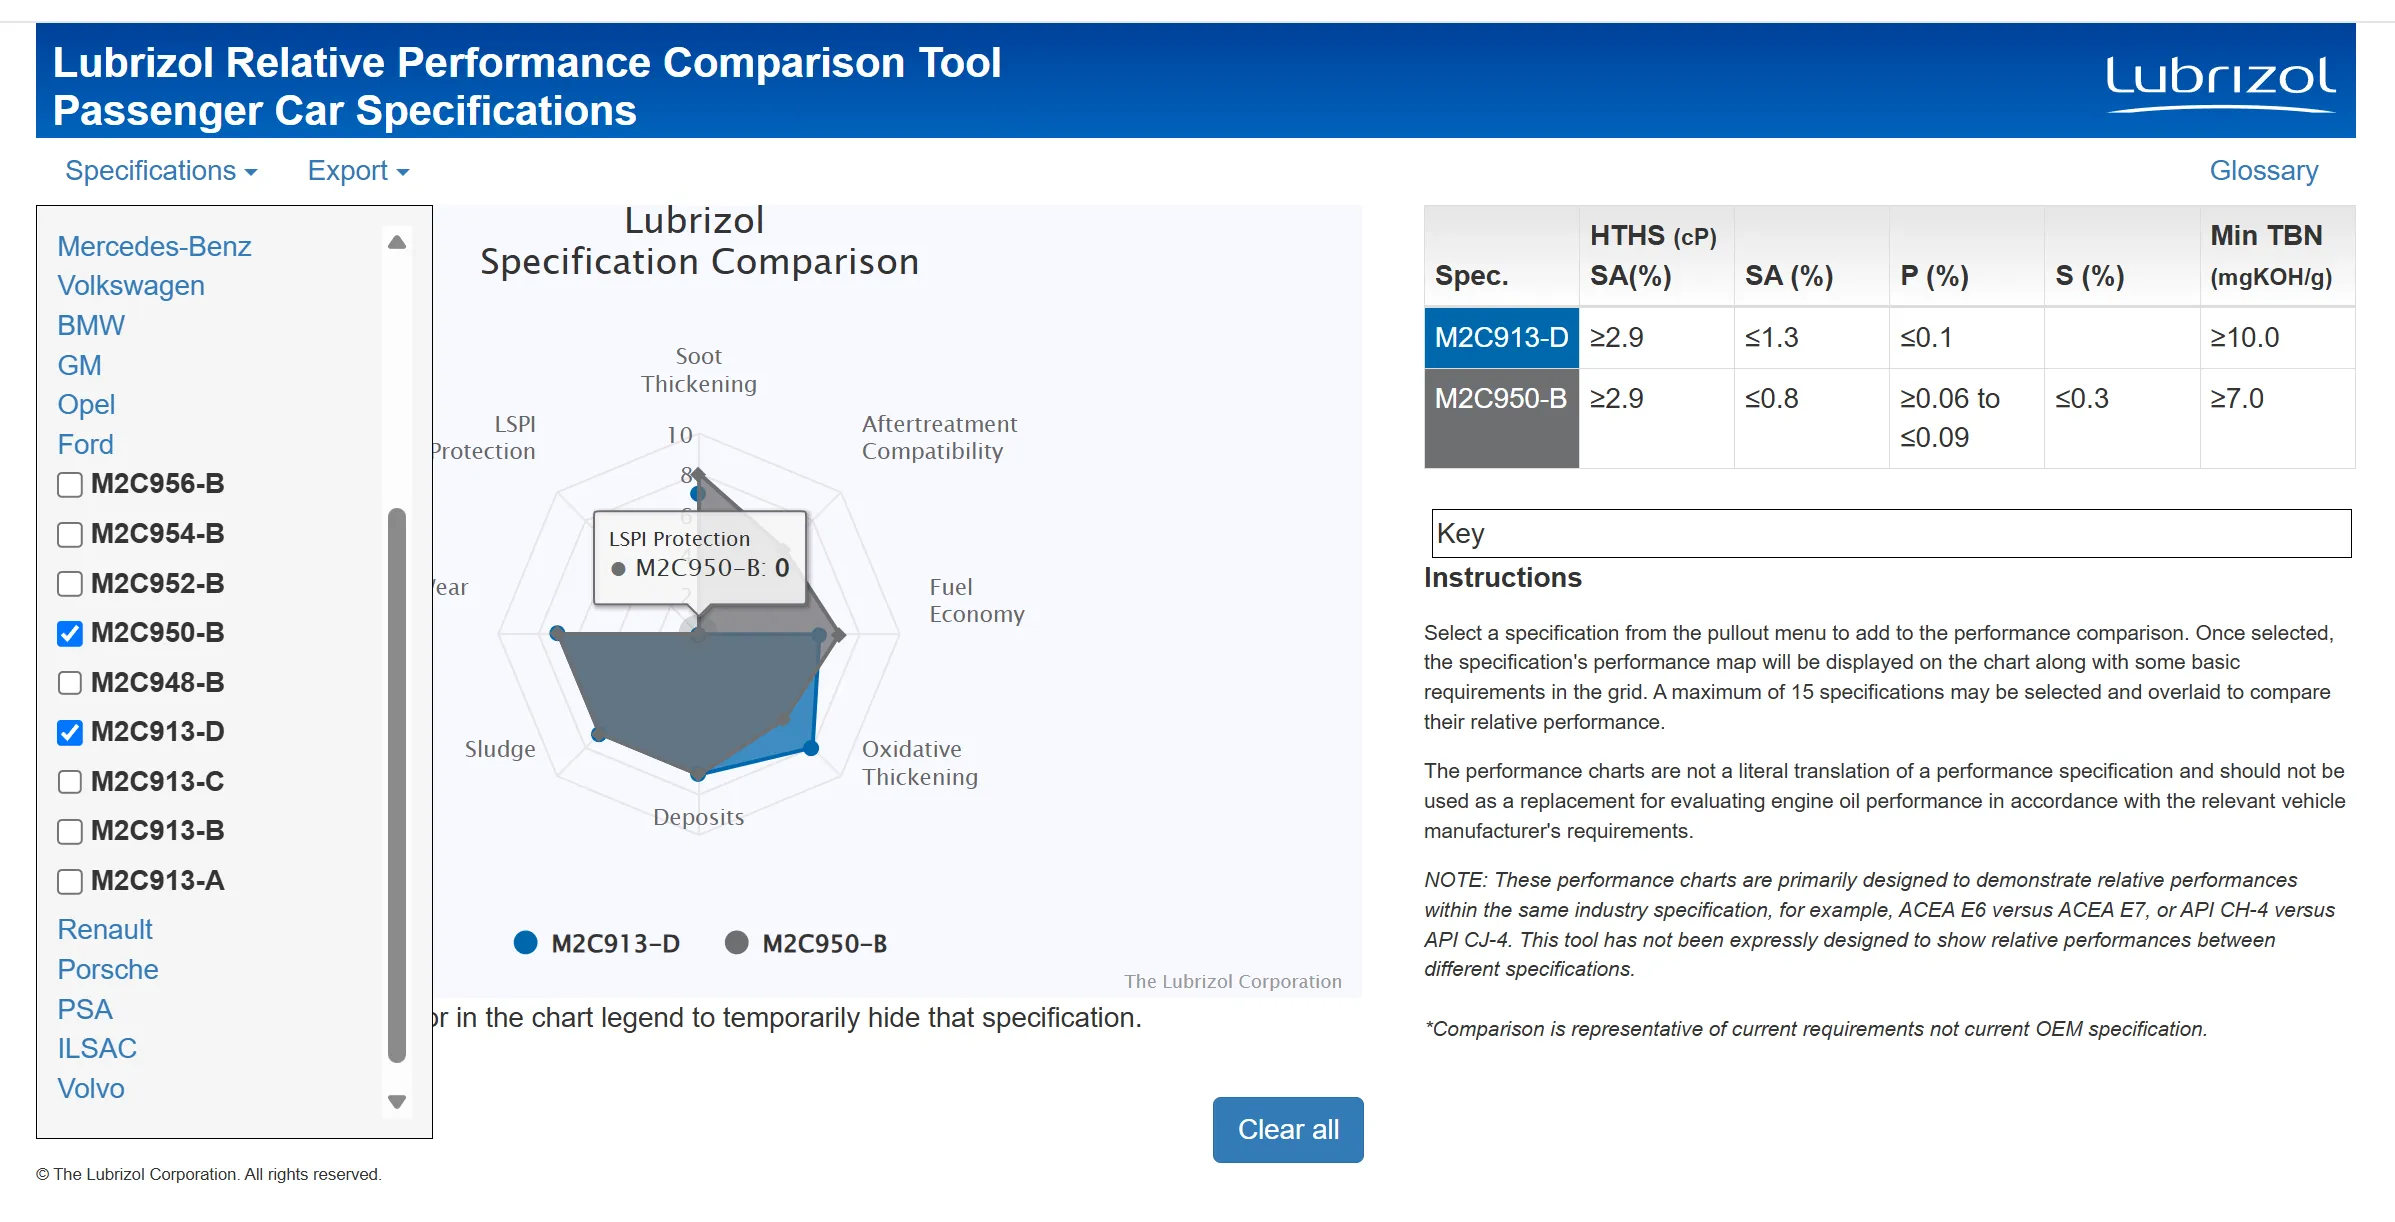2395x1222 pixels.
Task: Check the M2C913-A checkbox
Action: pyautogui.click(x=70, y=882)
